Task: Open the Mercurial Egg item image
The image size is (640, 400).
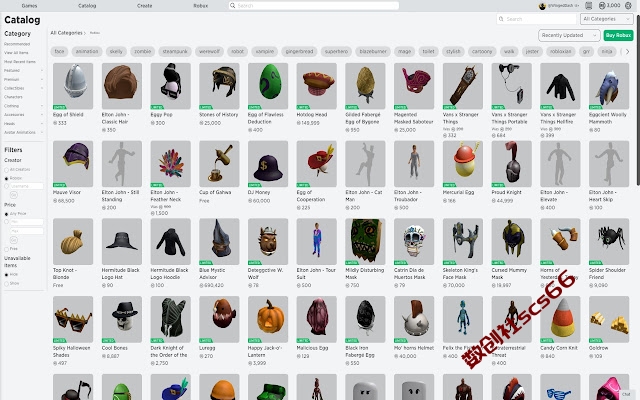Action: pyautogui.click(x=463, y=164)
